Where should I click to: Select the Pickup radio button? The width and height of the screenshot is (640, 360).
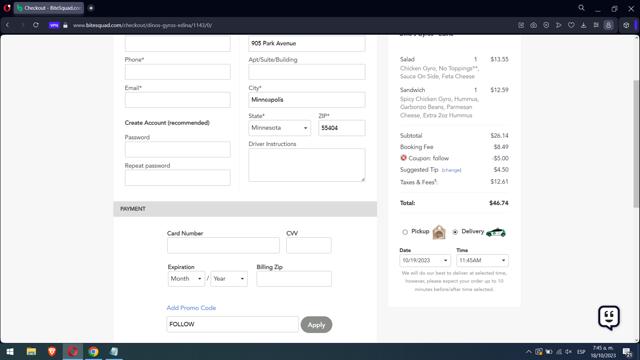click(405, 232)
